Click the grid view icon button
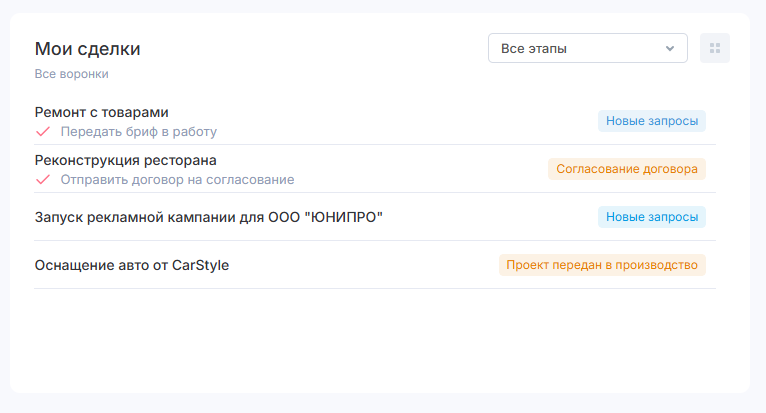Image resolution: width=766 pixels, height=413 pixels. [x=715, y=48]
